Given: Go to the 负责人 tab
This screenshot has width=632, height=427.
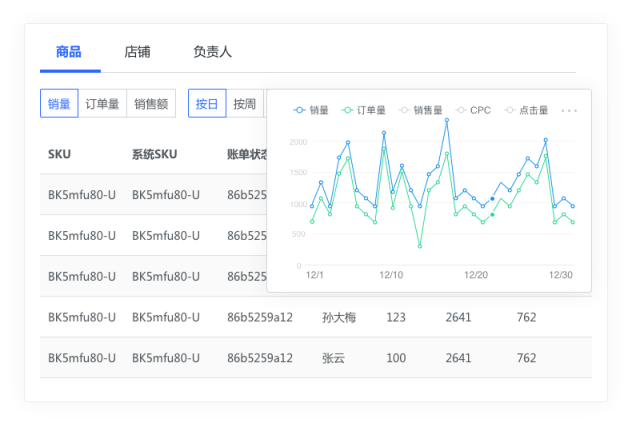Looking at the screenshot, I should [212, 52].
